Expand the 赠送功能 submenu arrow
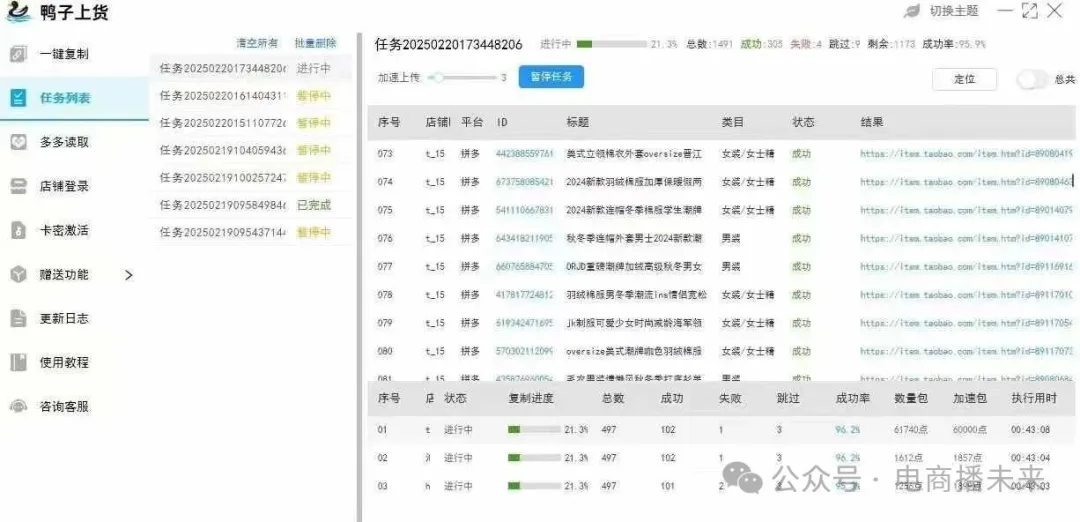This screenshot has width=1080, height=522. coord(128,275)
